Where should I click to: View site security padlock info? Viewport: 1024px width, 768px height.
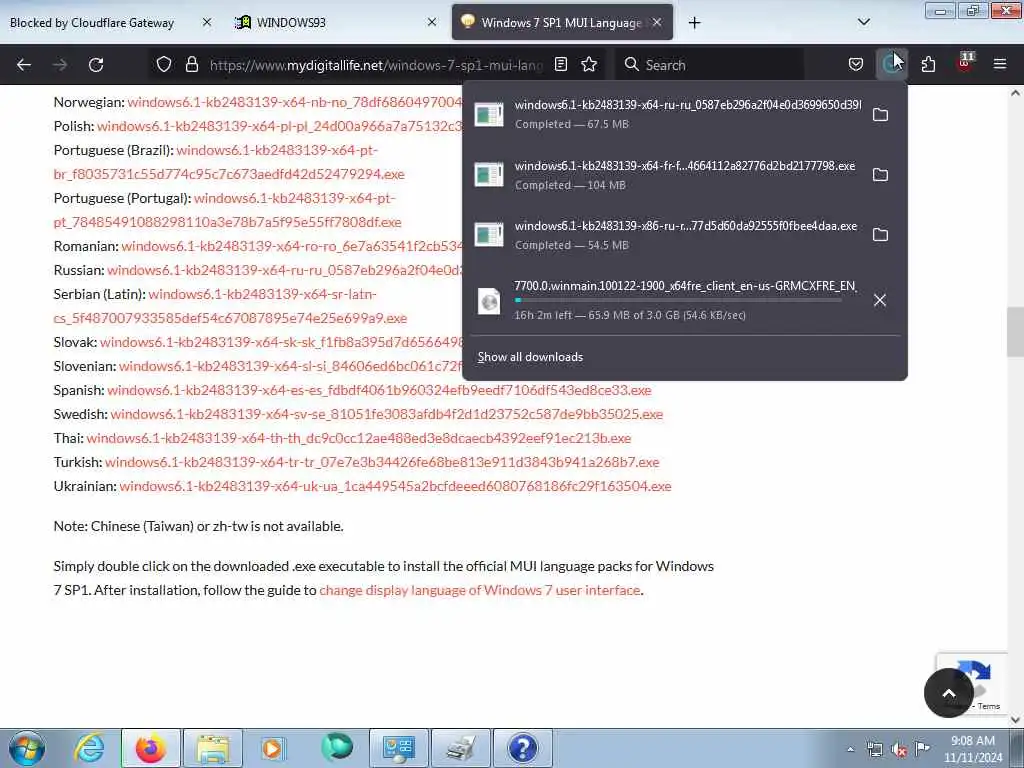(191, 65)
